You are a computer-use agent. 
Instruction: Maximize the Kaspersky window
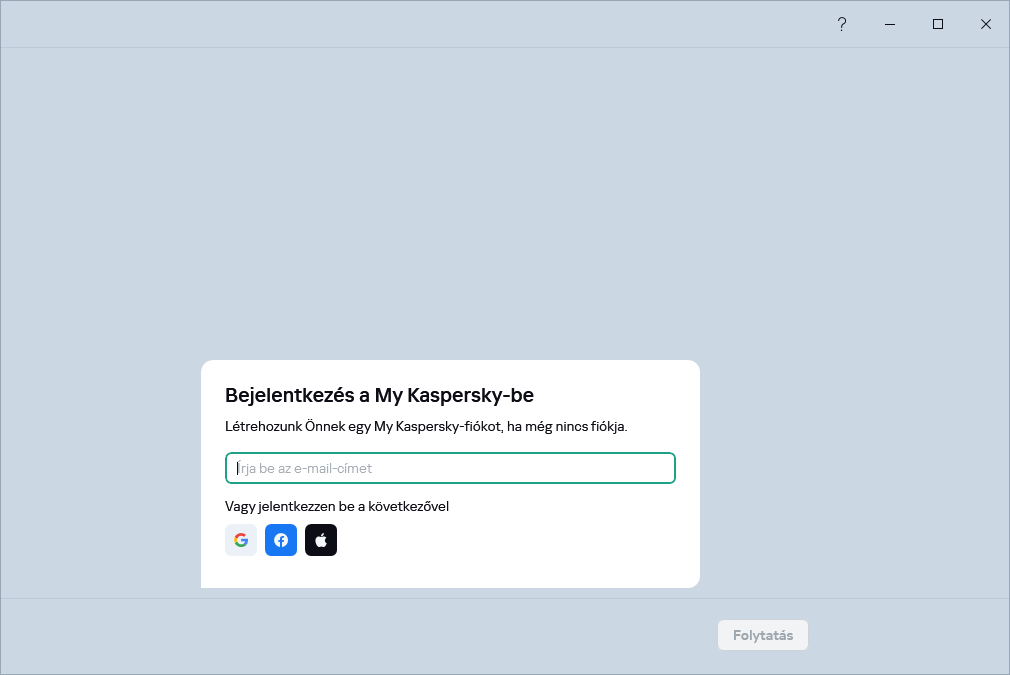click(x=938, y=24)
